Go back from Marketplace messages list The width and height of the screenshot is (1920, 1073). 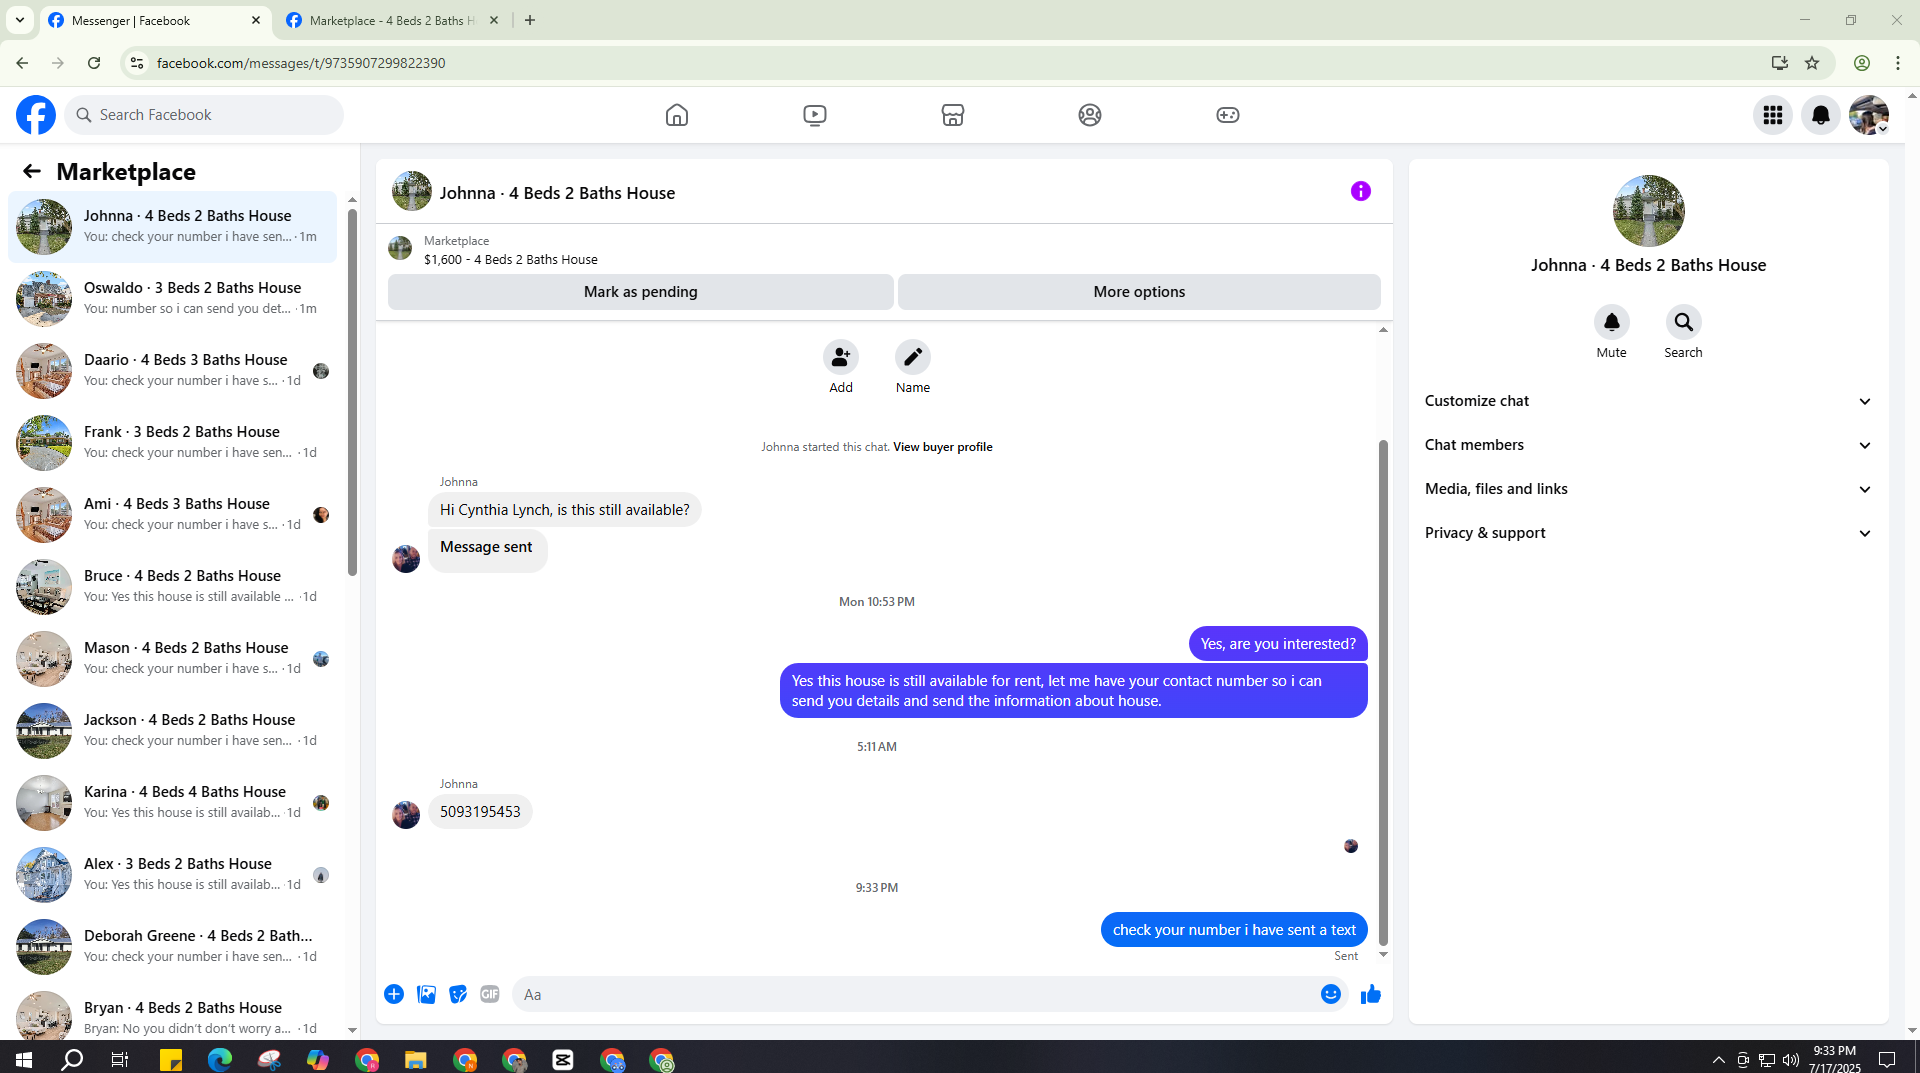(x=32, y=172)
